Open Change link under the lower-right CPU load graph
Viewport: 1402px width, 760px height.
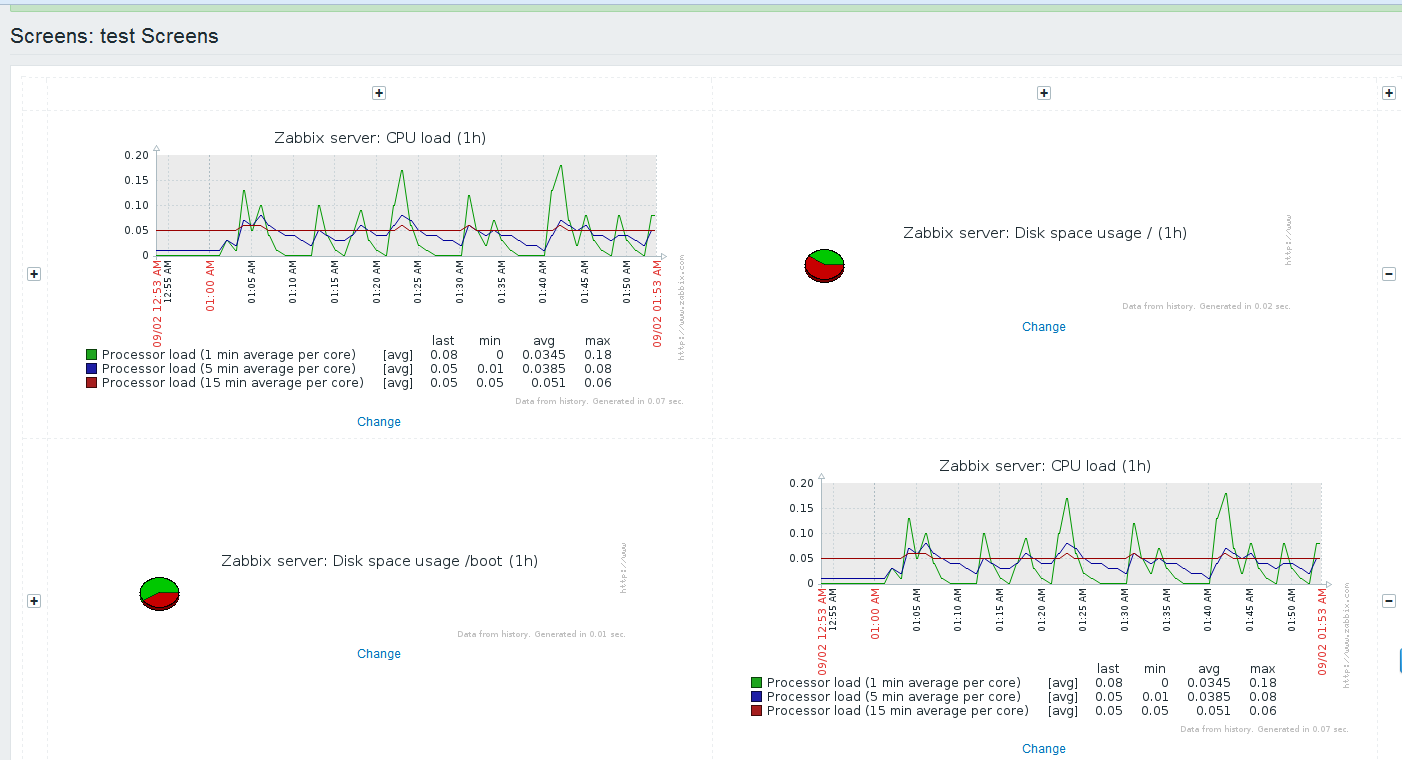[x=1044, y=749]
